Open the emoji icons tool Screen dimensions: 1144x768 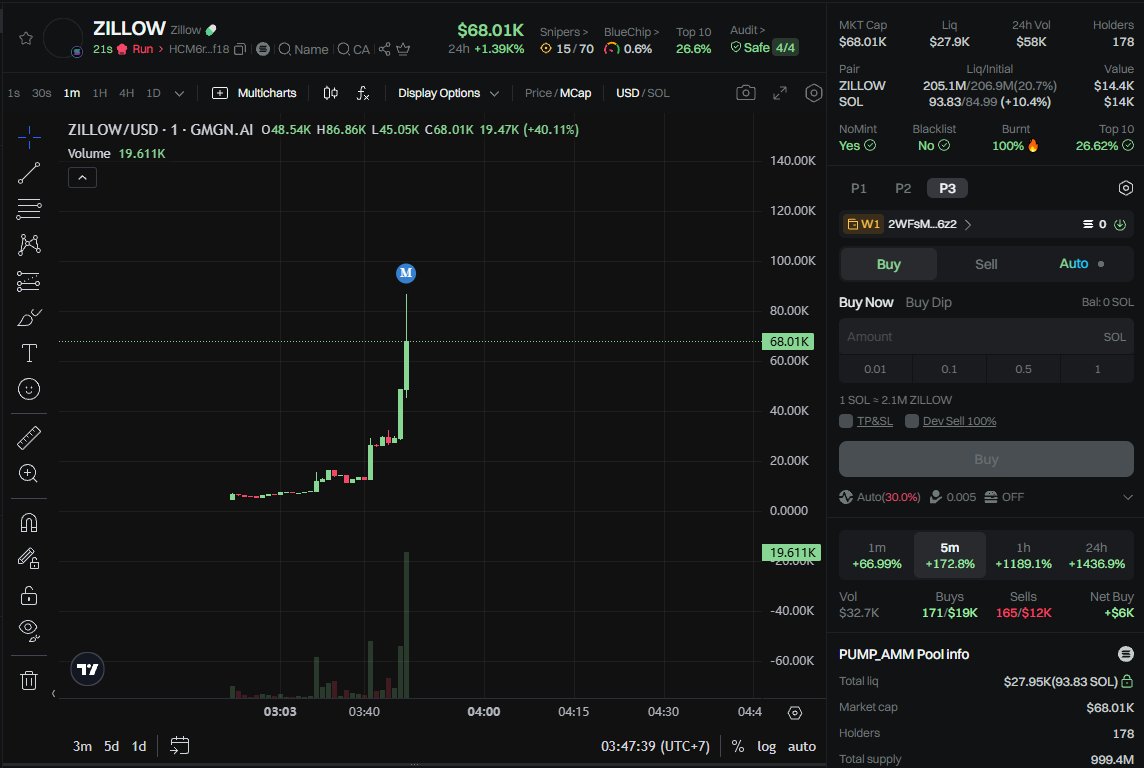(29, 389)
